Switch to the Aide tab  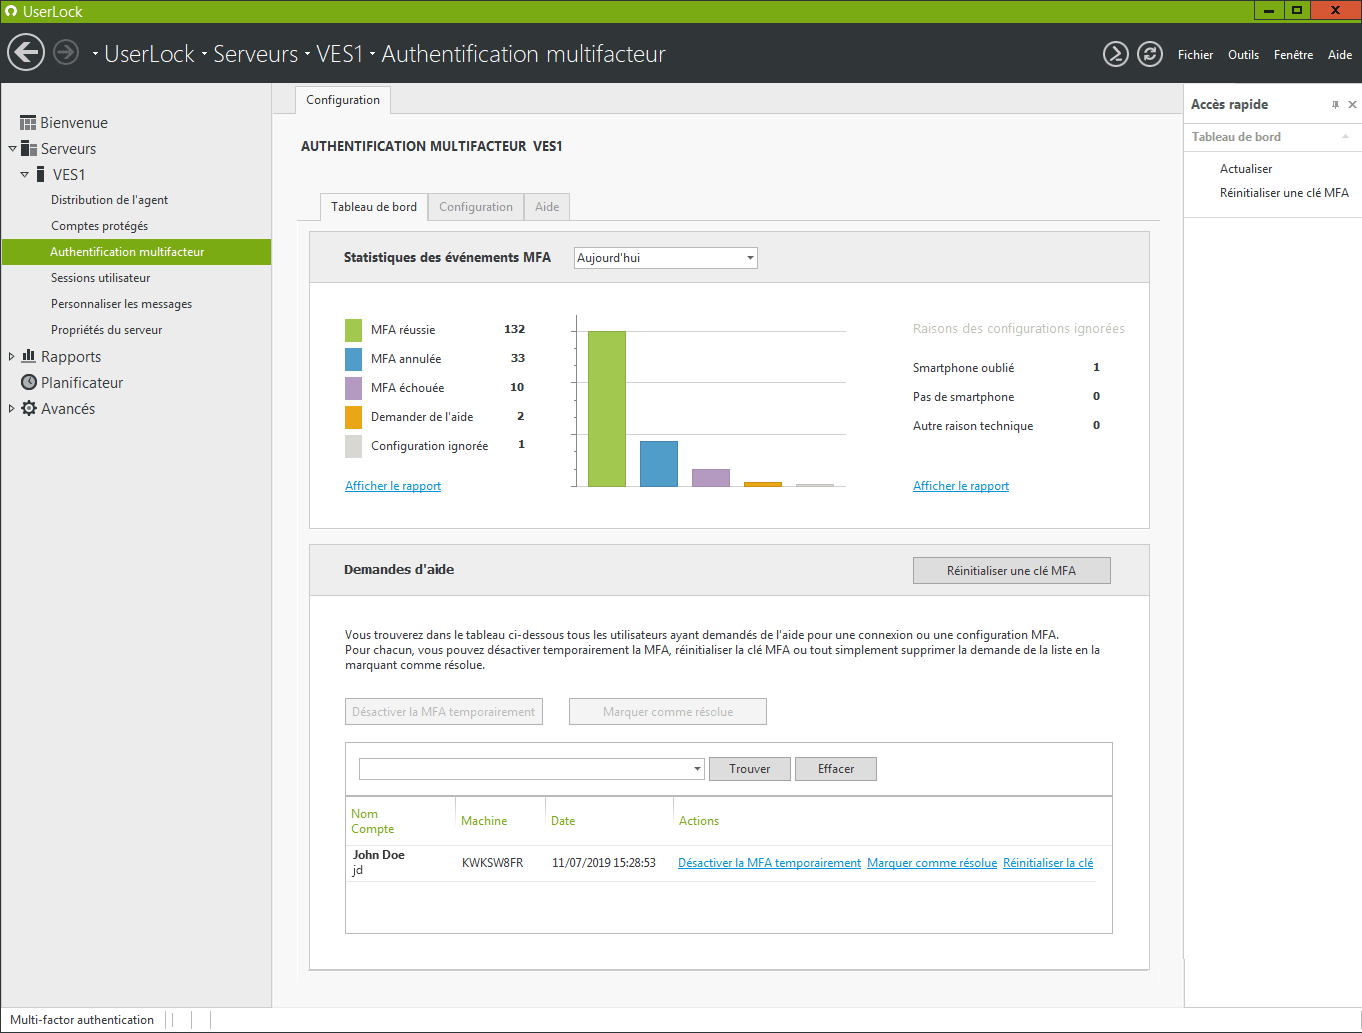point(547,207)
